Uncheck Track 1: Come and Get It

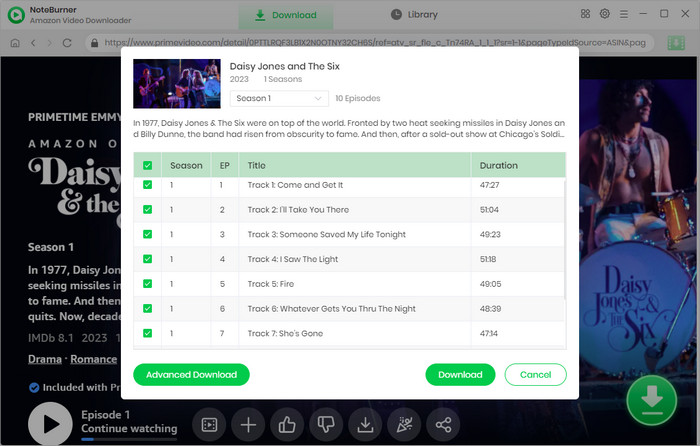point(147,185)
